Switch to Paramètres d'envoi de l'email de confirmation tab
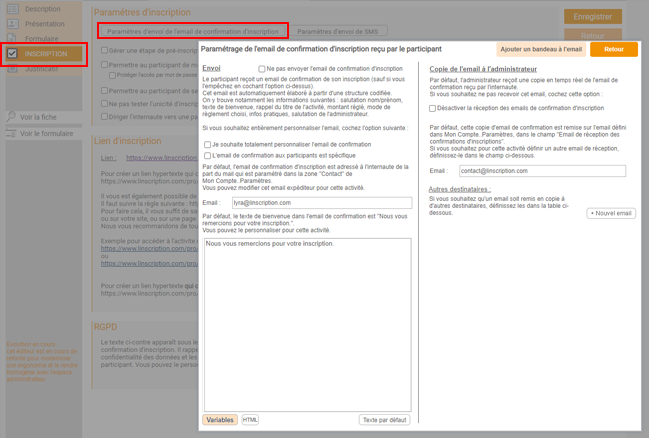649x438 pixels. pyautogui.click(x=193, y=31)
